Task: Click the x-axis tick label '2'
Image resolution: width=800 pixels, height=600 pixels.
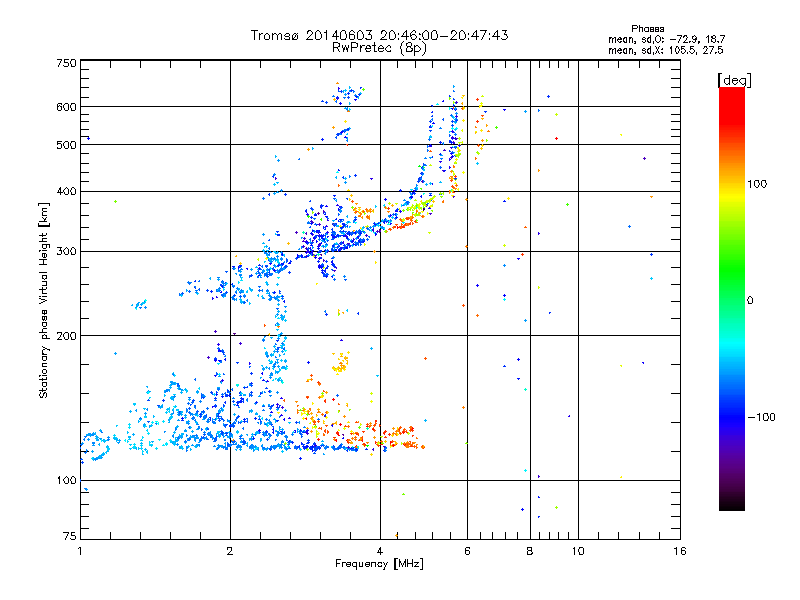Action: click(230, 551)
